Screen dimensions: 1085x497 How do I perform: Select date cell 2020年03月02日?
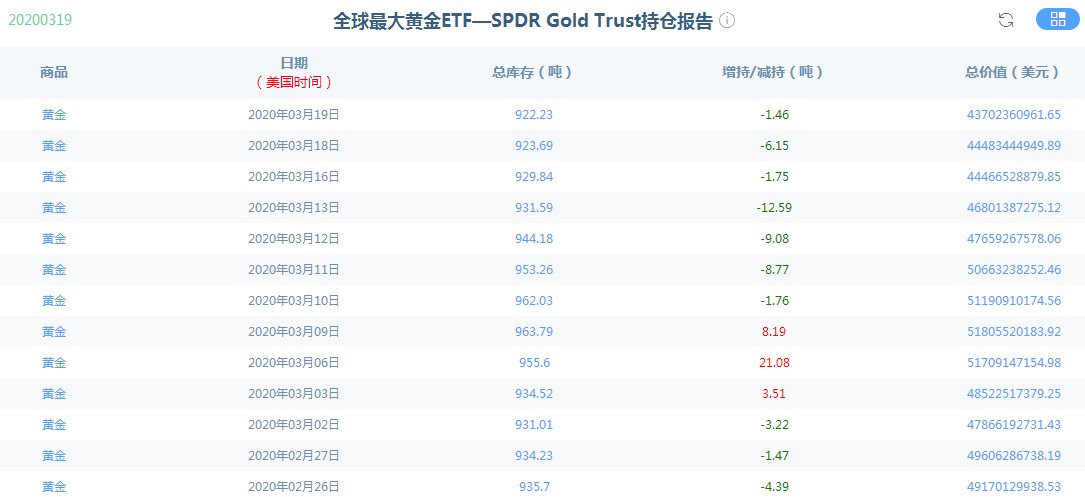pos(294,425)
